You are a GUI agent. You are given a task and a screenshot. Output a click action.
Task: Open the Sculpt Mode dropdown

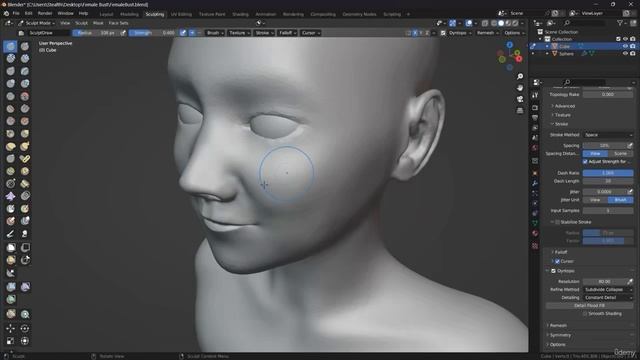click(36, 23)
